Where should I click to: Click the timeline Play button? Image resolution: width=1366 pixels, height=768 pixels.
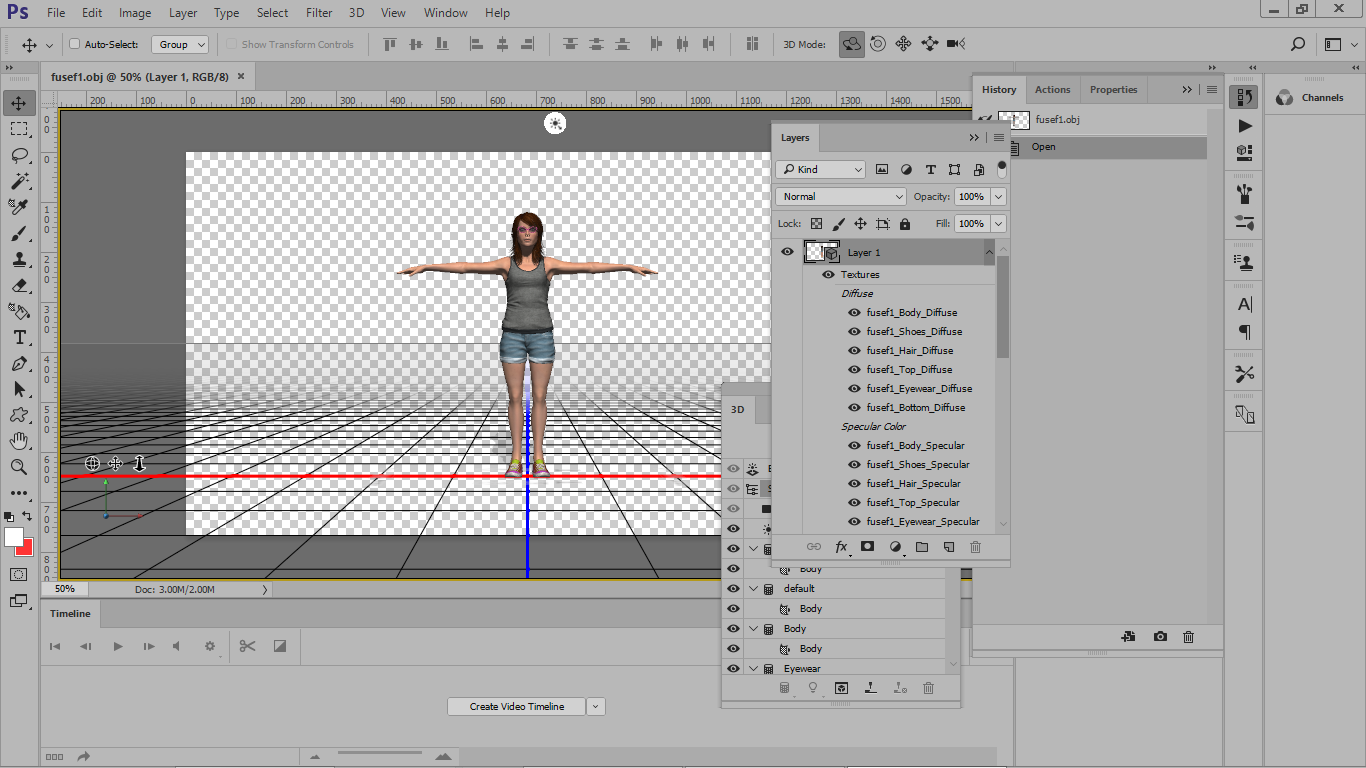(x=118, y=646)
